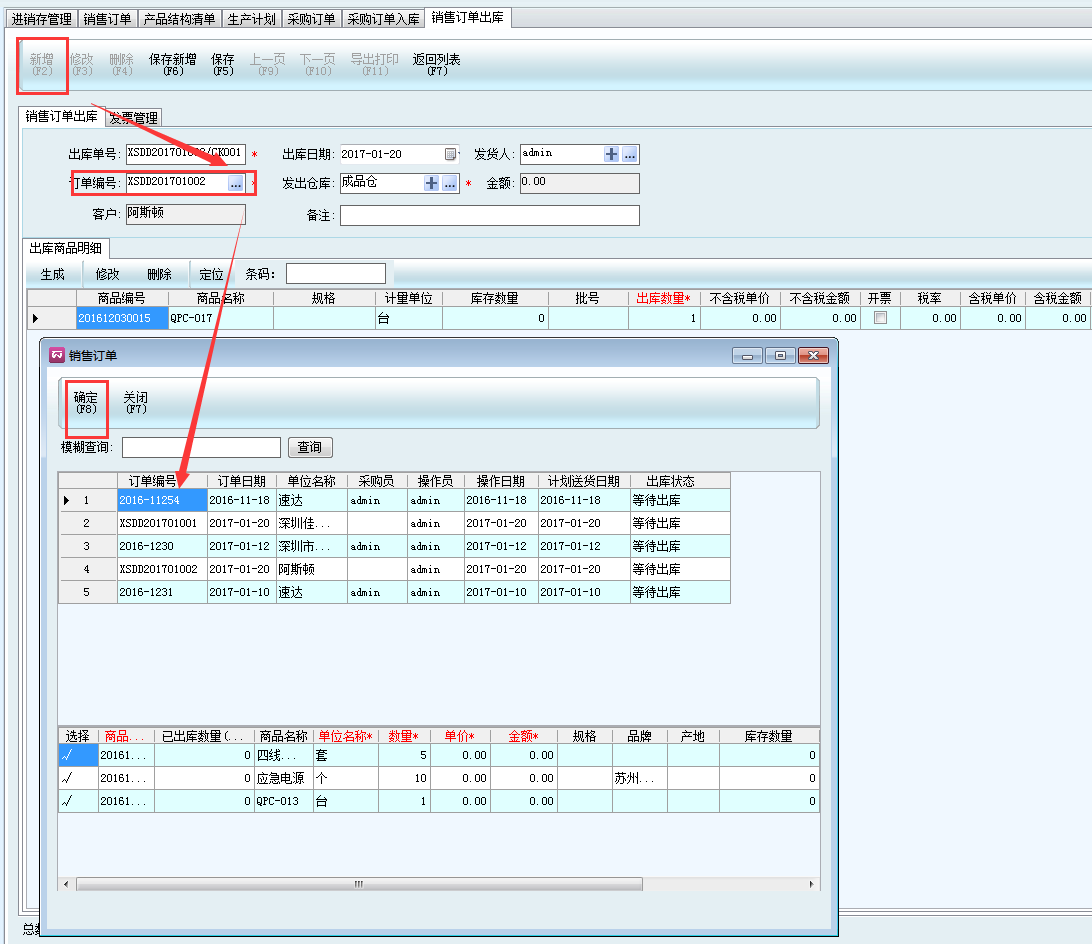This screenshot has height=944, width=1092.
Task: Click 出库状态 column header
Action: point(680,481)
